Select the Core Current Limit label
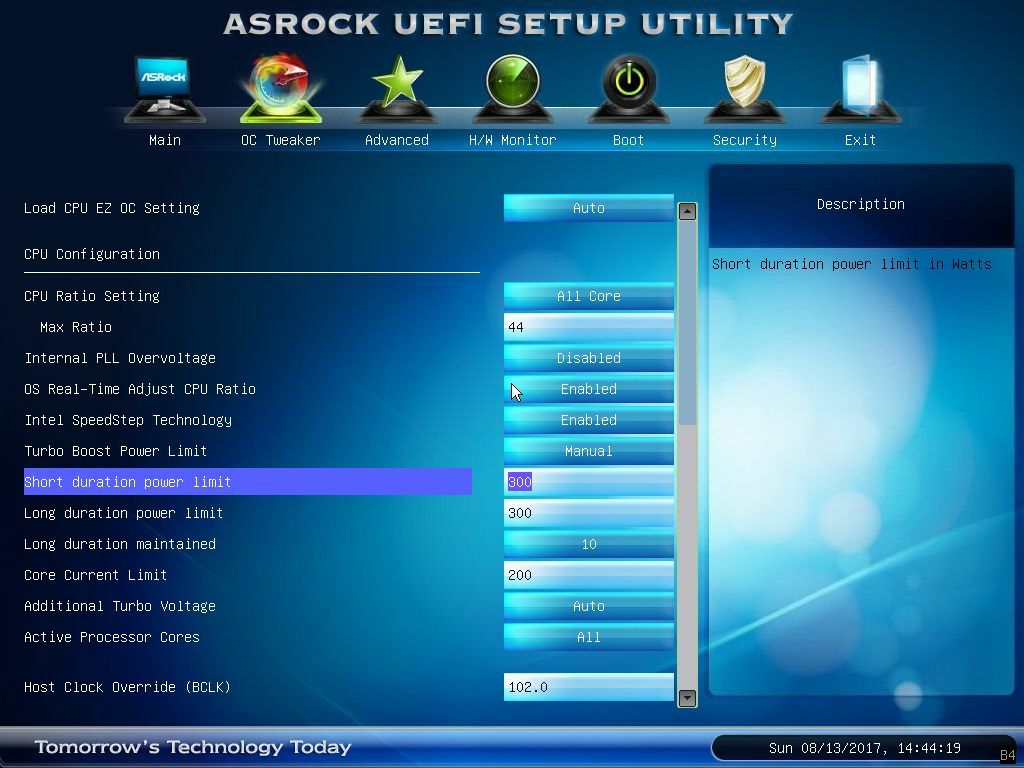This screenshot has height=768, width=1024. tap(95, 575)
